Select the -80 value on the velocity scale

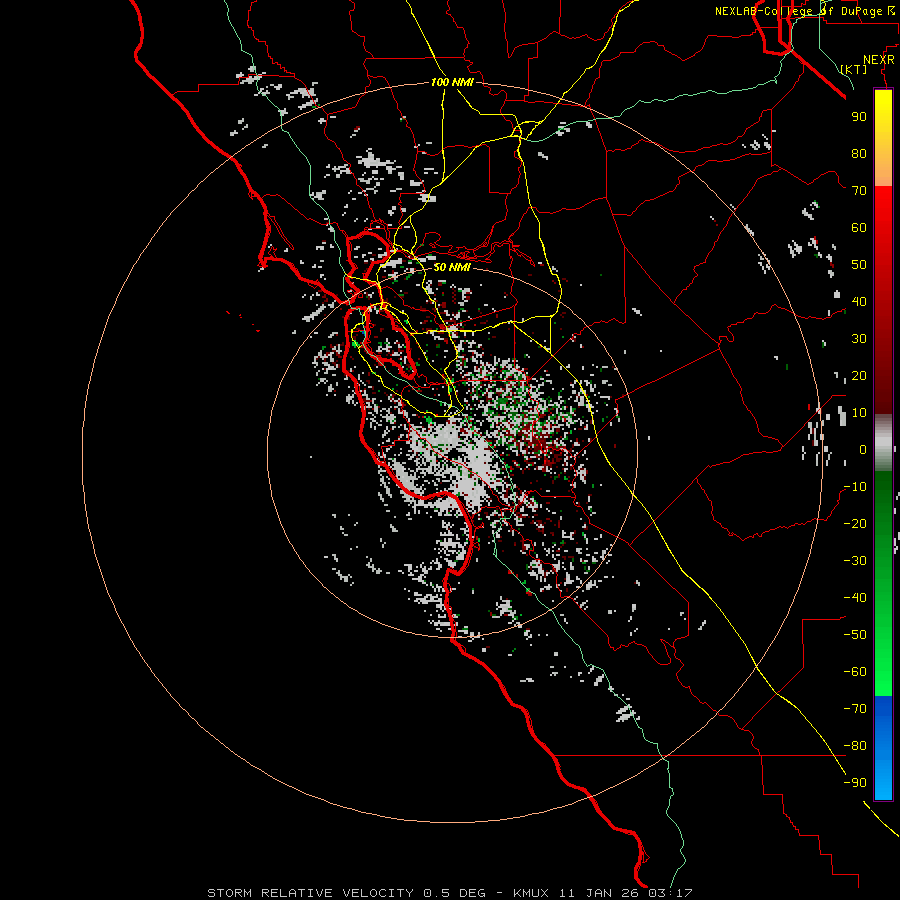[855, 746]
